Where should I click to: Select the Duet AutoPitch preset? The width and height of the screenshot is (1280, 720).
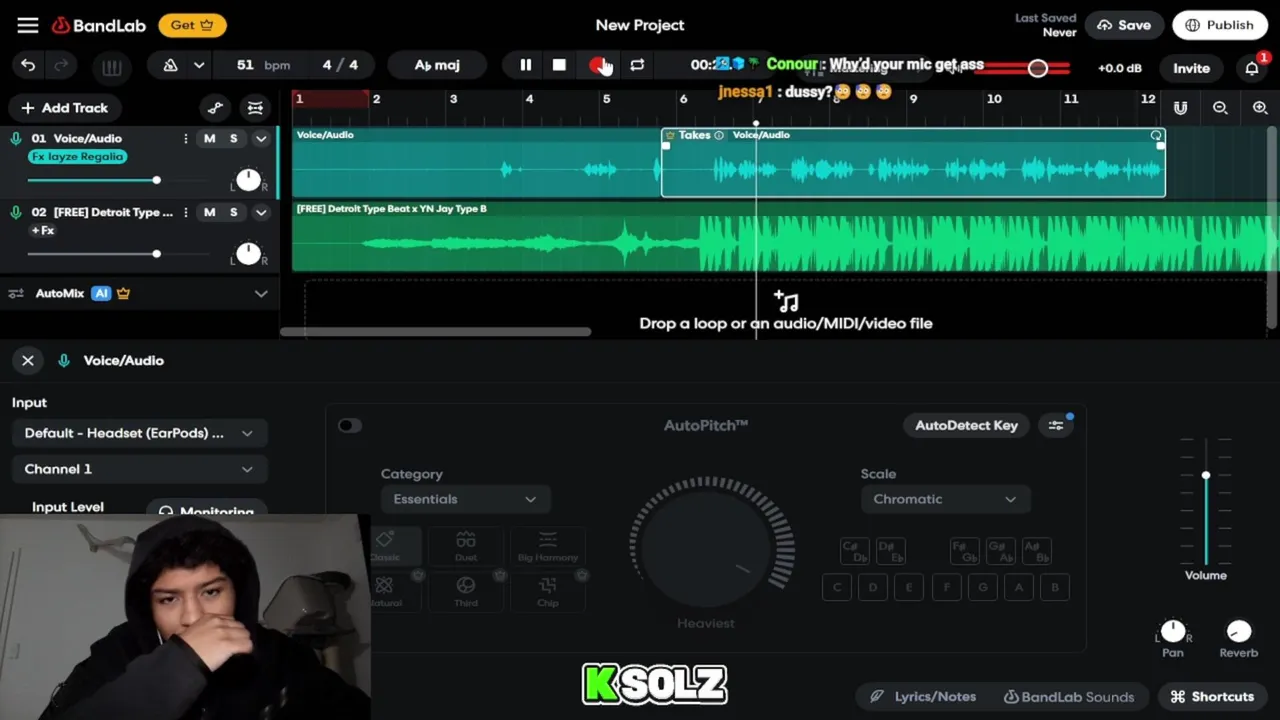(x=466, y=546)
